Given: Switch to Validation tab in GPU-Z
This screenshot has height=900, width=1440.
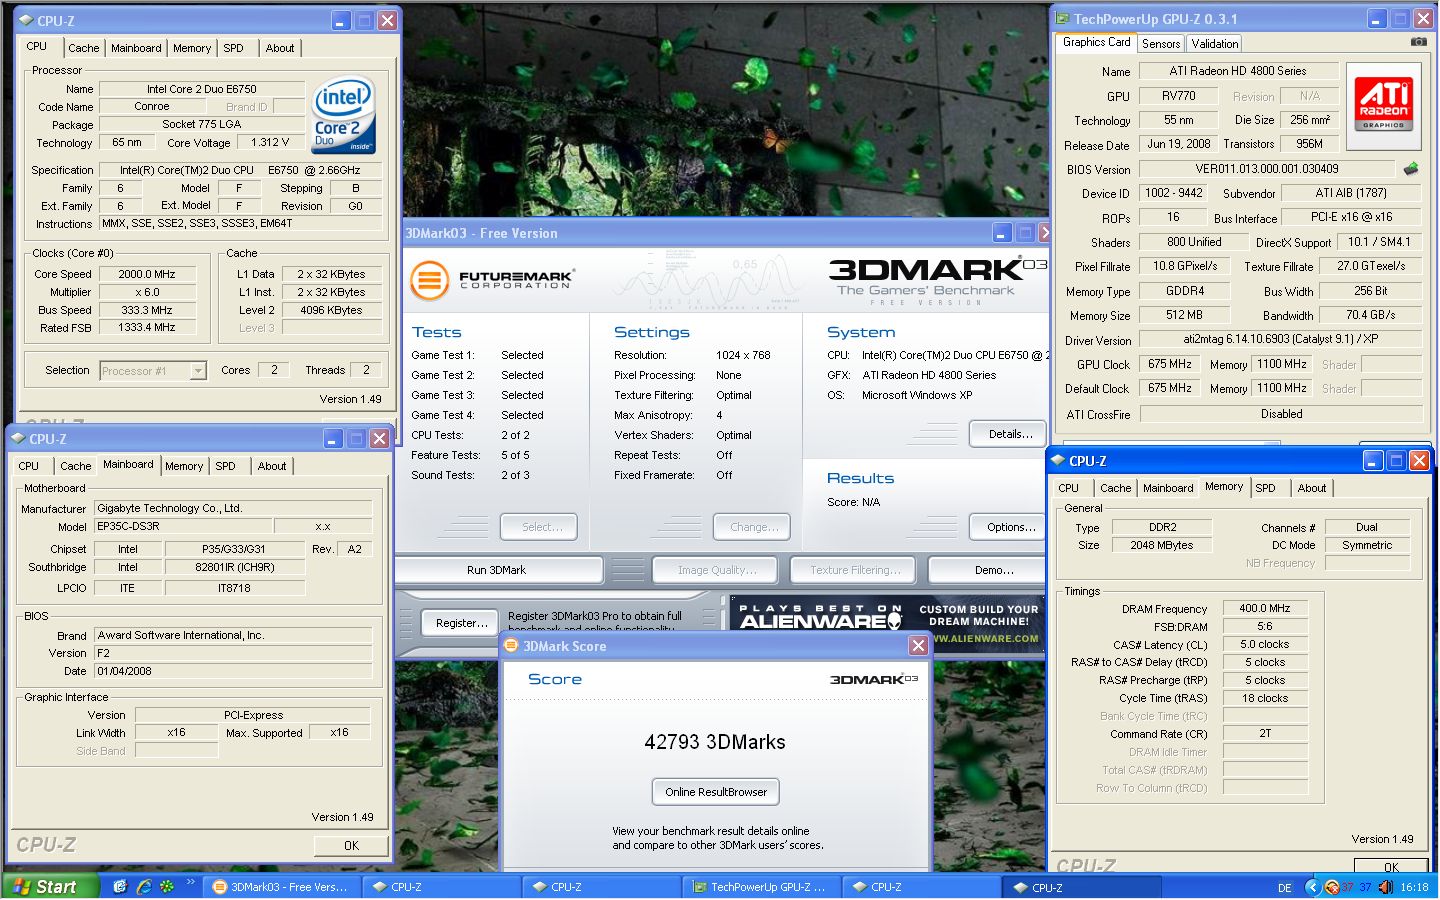Looking at the screenshot, I should pyautogui.click(x=1215, y=44).
